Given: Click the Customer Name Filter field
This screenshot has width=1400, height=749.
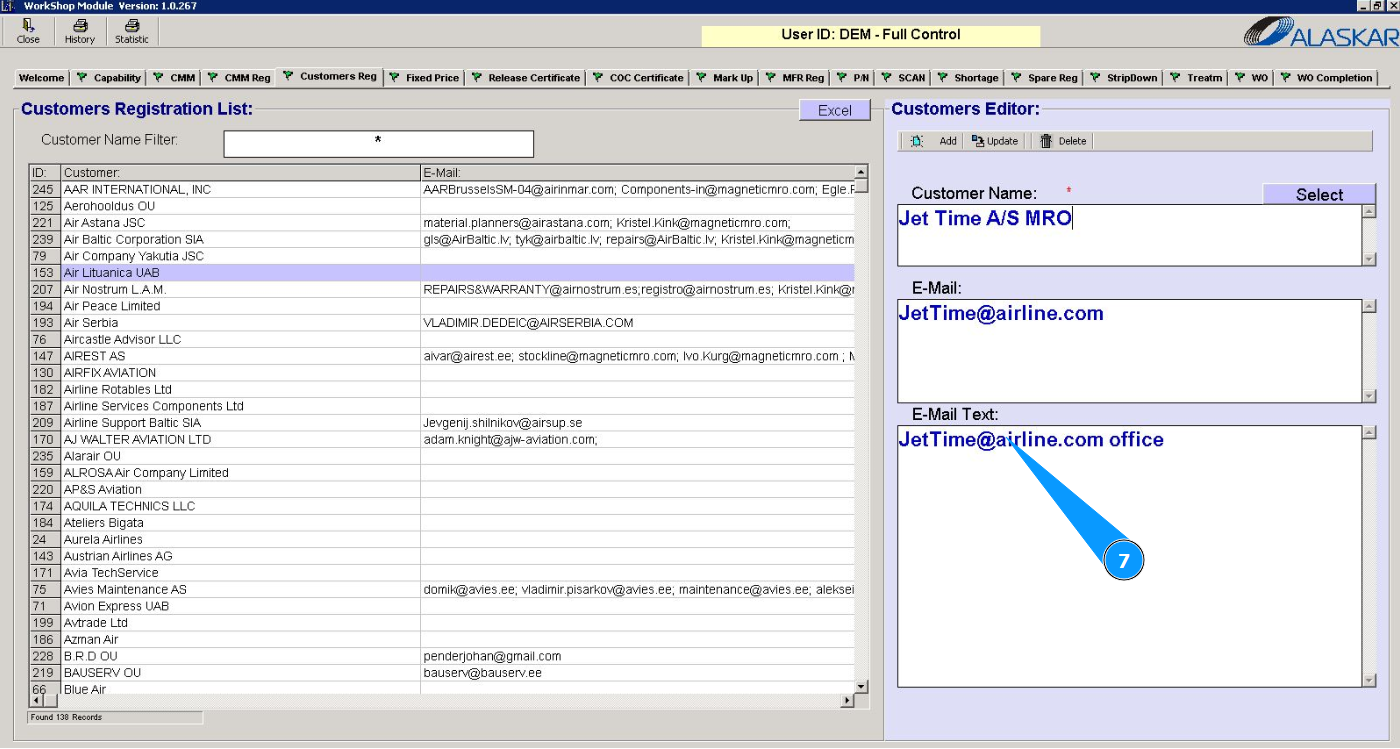Looking at the screenshot, I should pyautogui.click(x=378, y=143).
